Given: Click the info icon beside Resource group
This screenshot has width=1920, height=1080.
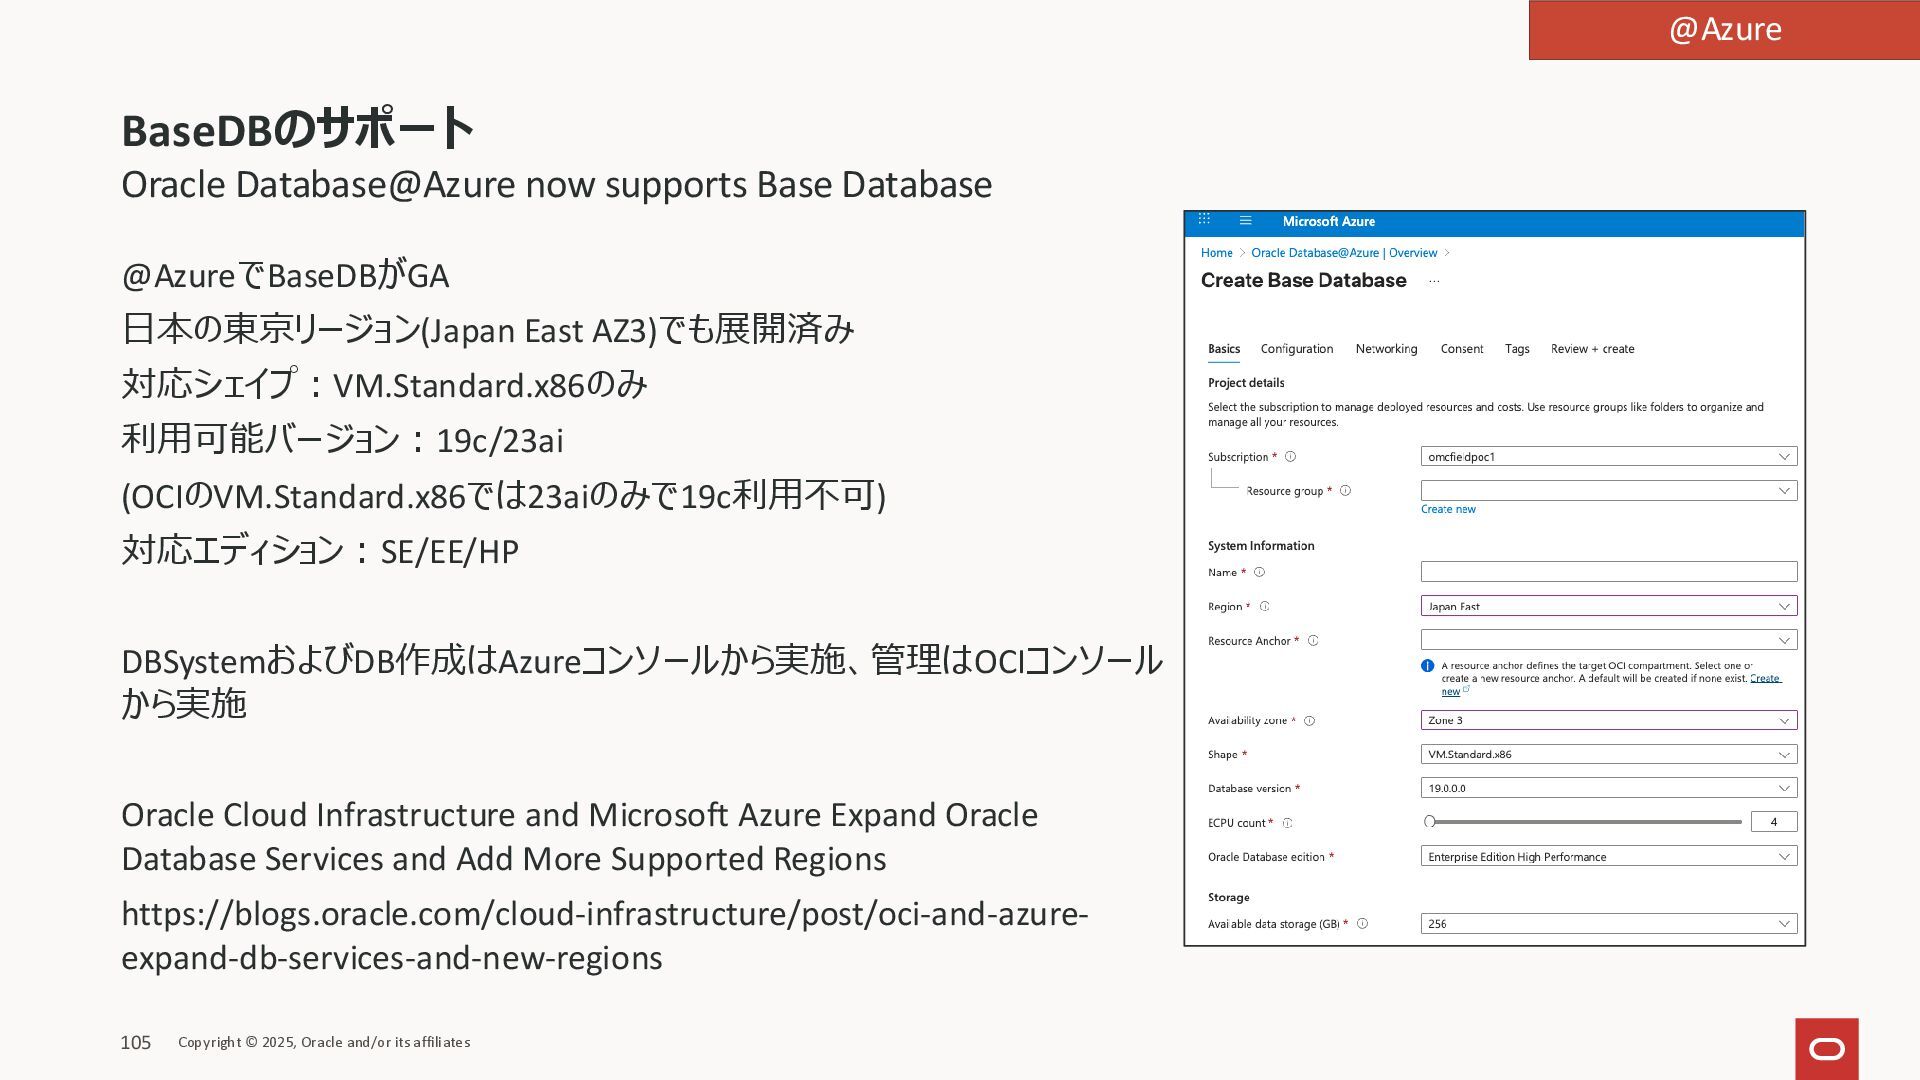Looking at the screenshot, I should point(1345,491).
